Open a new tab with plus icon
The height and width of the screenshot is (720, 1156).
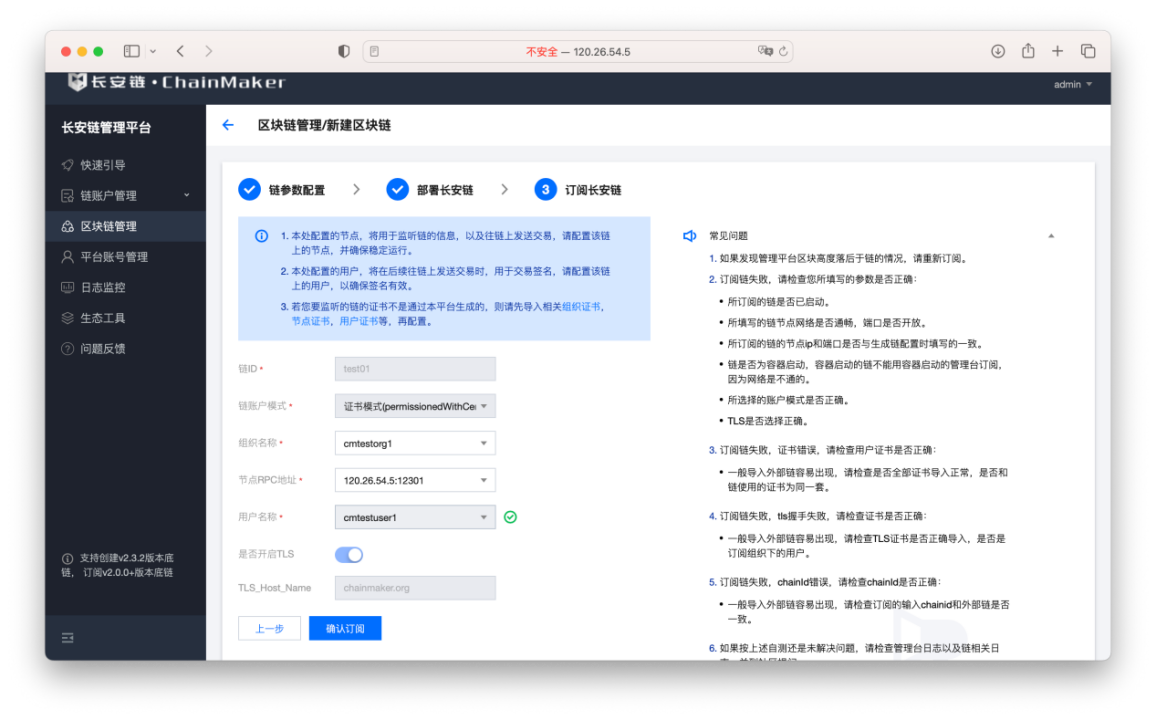point(1057,51)
